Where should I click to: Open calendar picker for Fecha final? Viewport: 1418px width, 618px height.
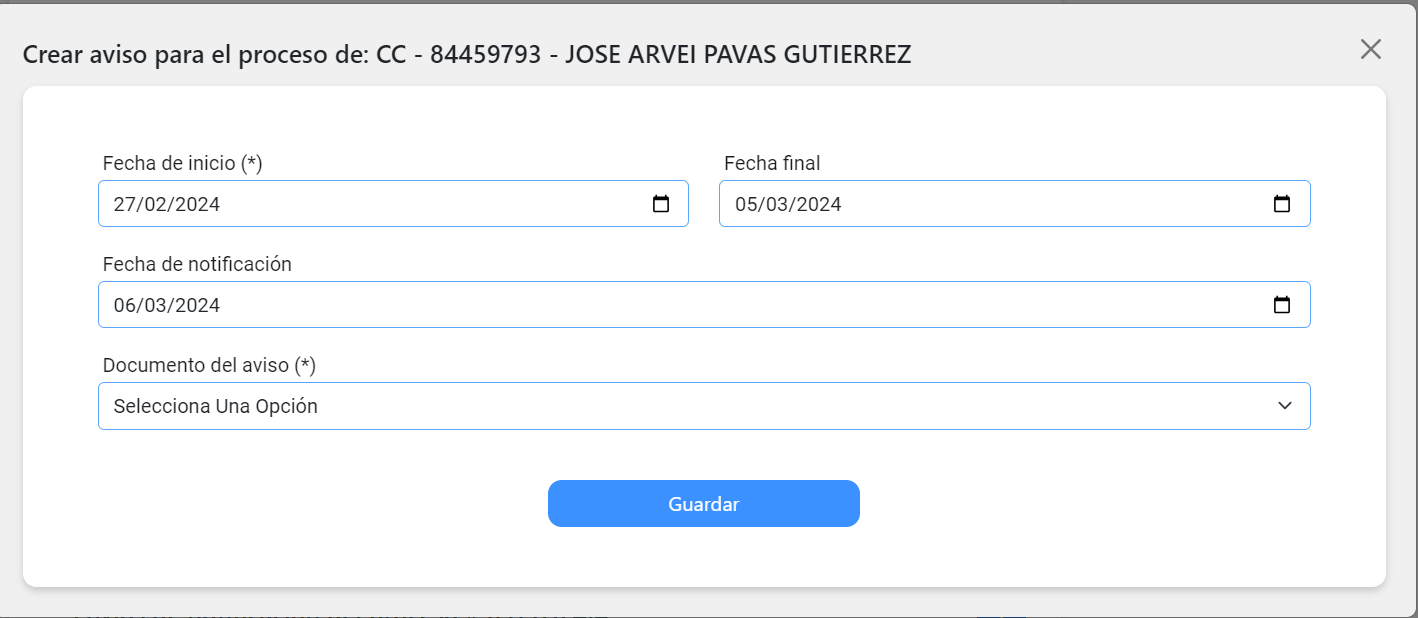pos(1282,204)
